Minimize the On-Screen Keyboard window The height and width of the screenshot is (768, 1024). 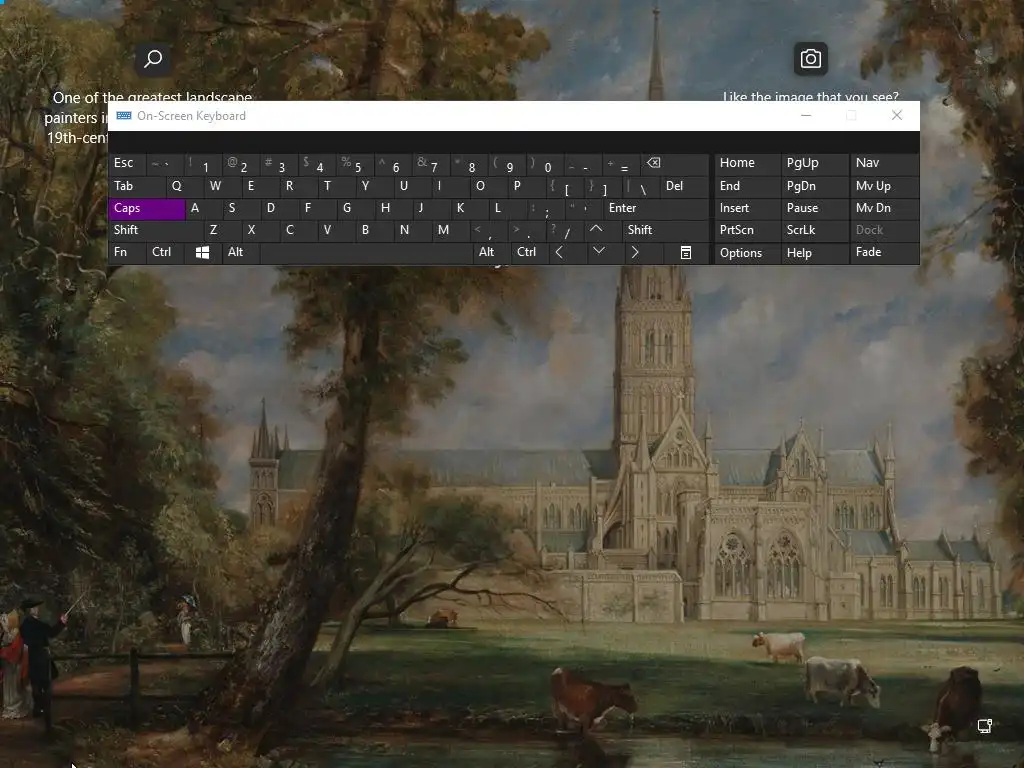pos(806,116)
